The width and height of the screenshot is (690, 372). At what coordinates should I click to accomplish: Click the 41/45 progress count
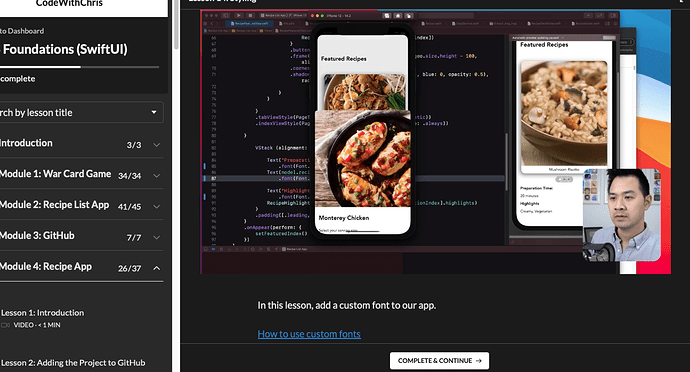129,206
